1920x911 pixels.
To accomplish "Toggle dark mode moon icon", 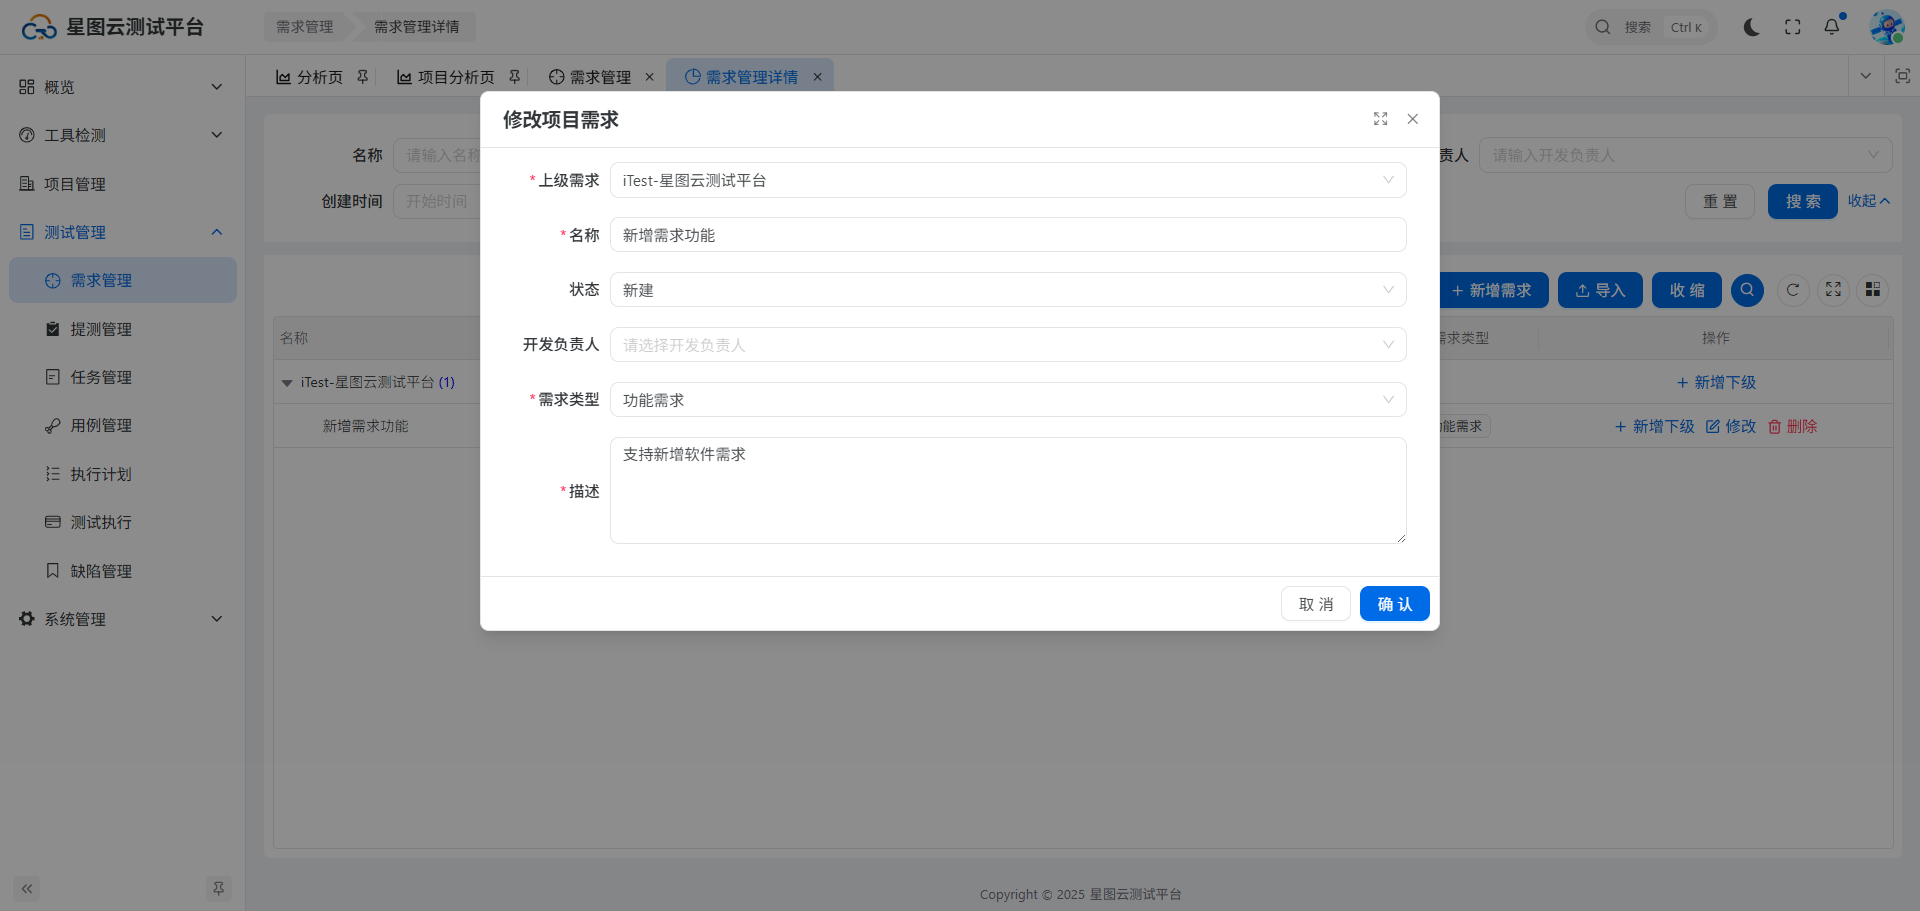I will pyautogui.click(x=1751, y=27).
